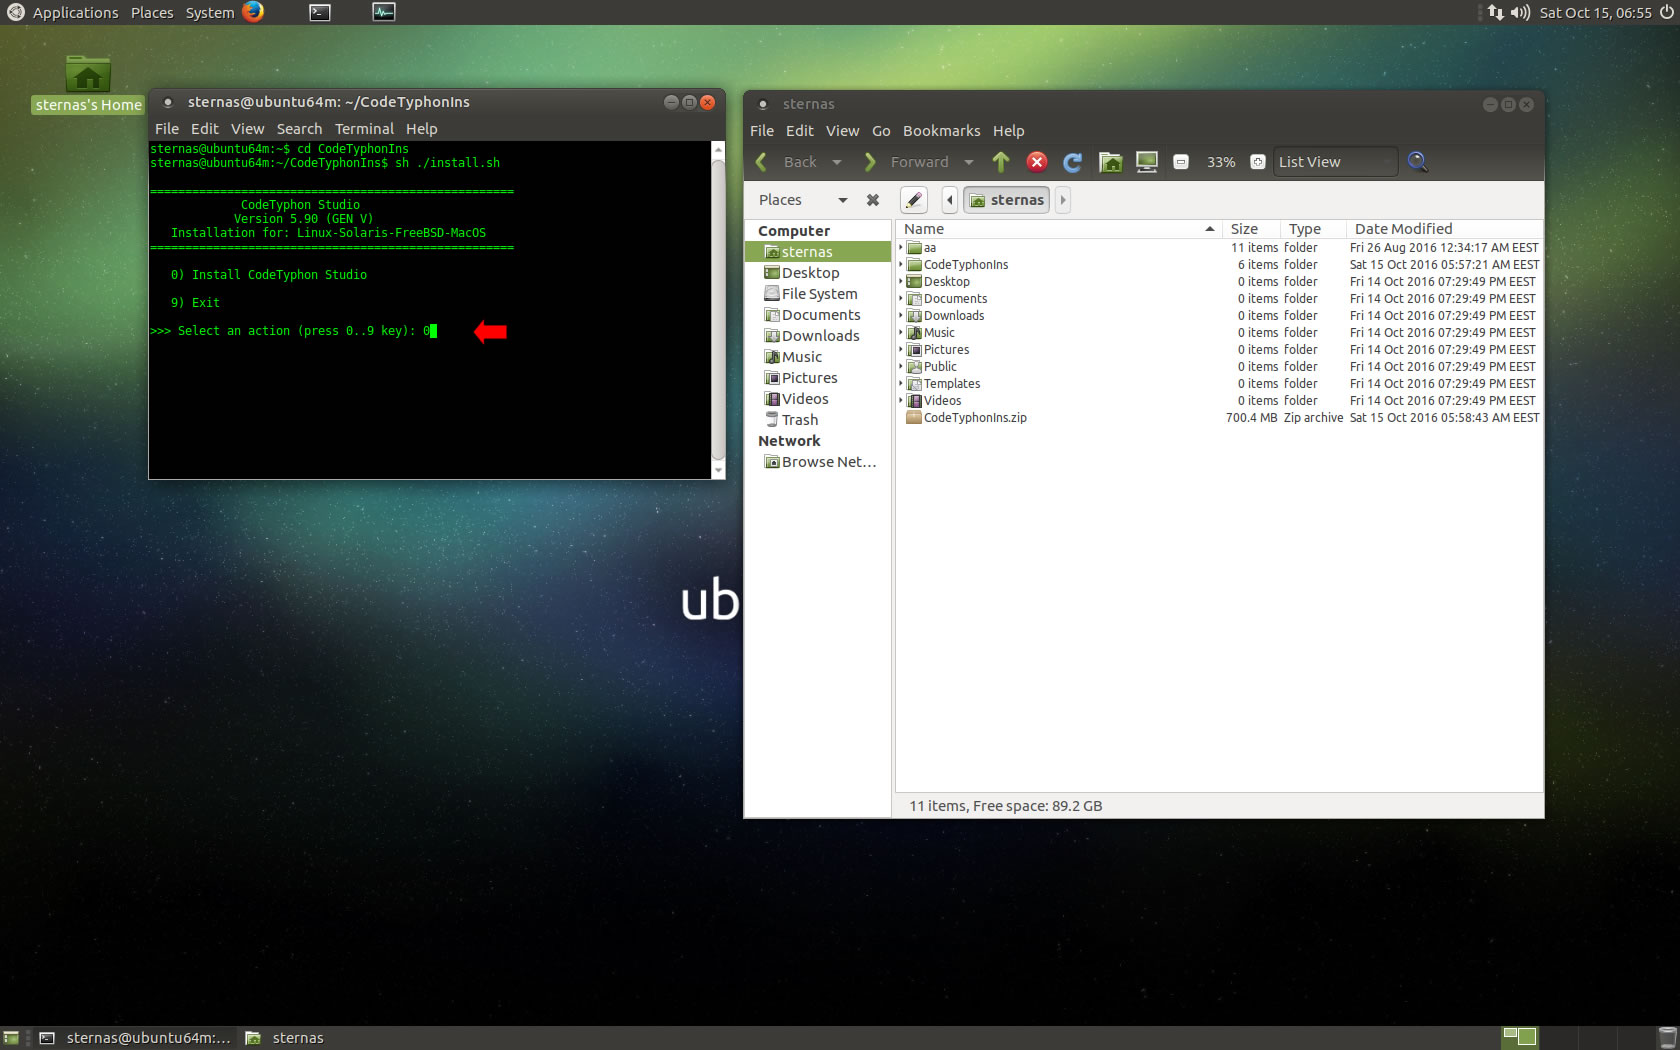Zoom out the file list view
This screenshot has height=1050, width=1680.
tap(1181, 162)
